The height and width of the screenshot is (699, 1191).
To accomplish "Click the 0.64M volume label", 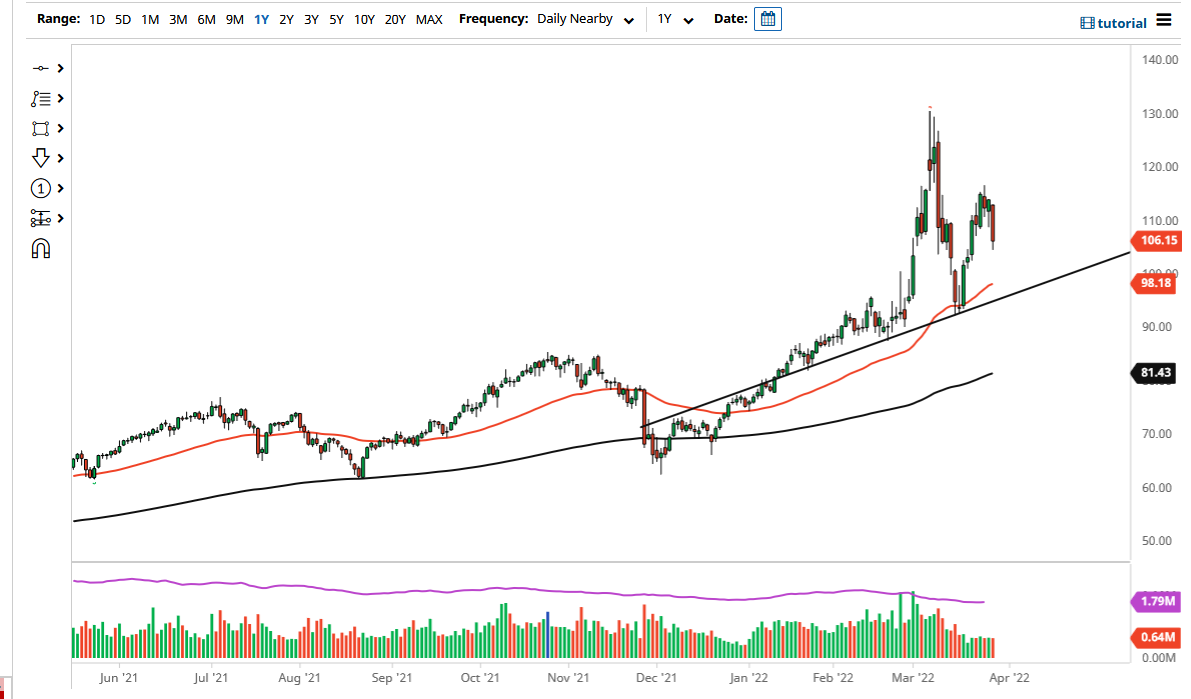I will point(1157,637).
